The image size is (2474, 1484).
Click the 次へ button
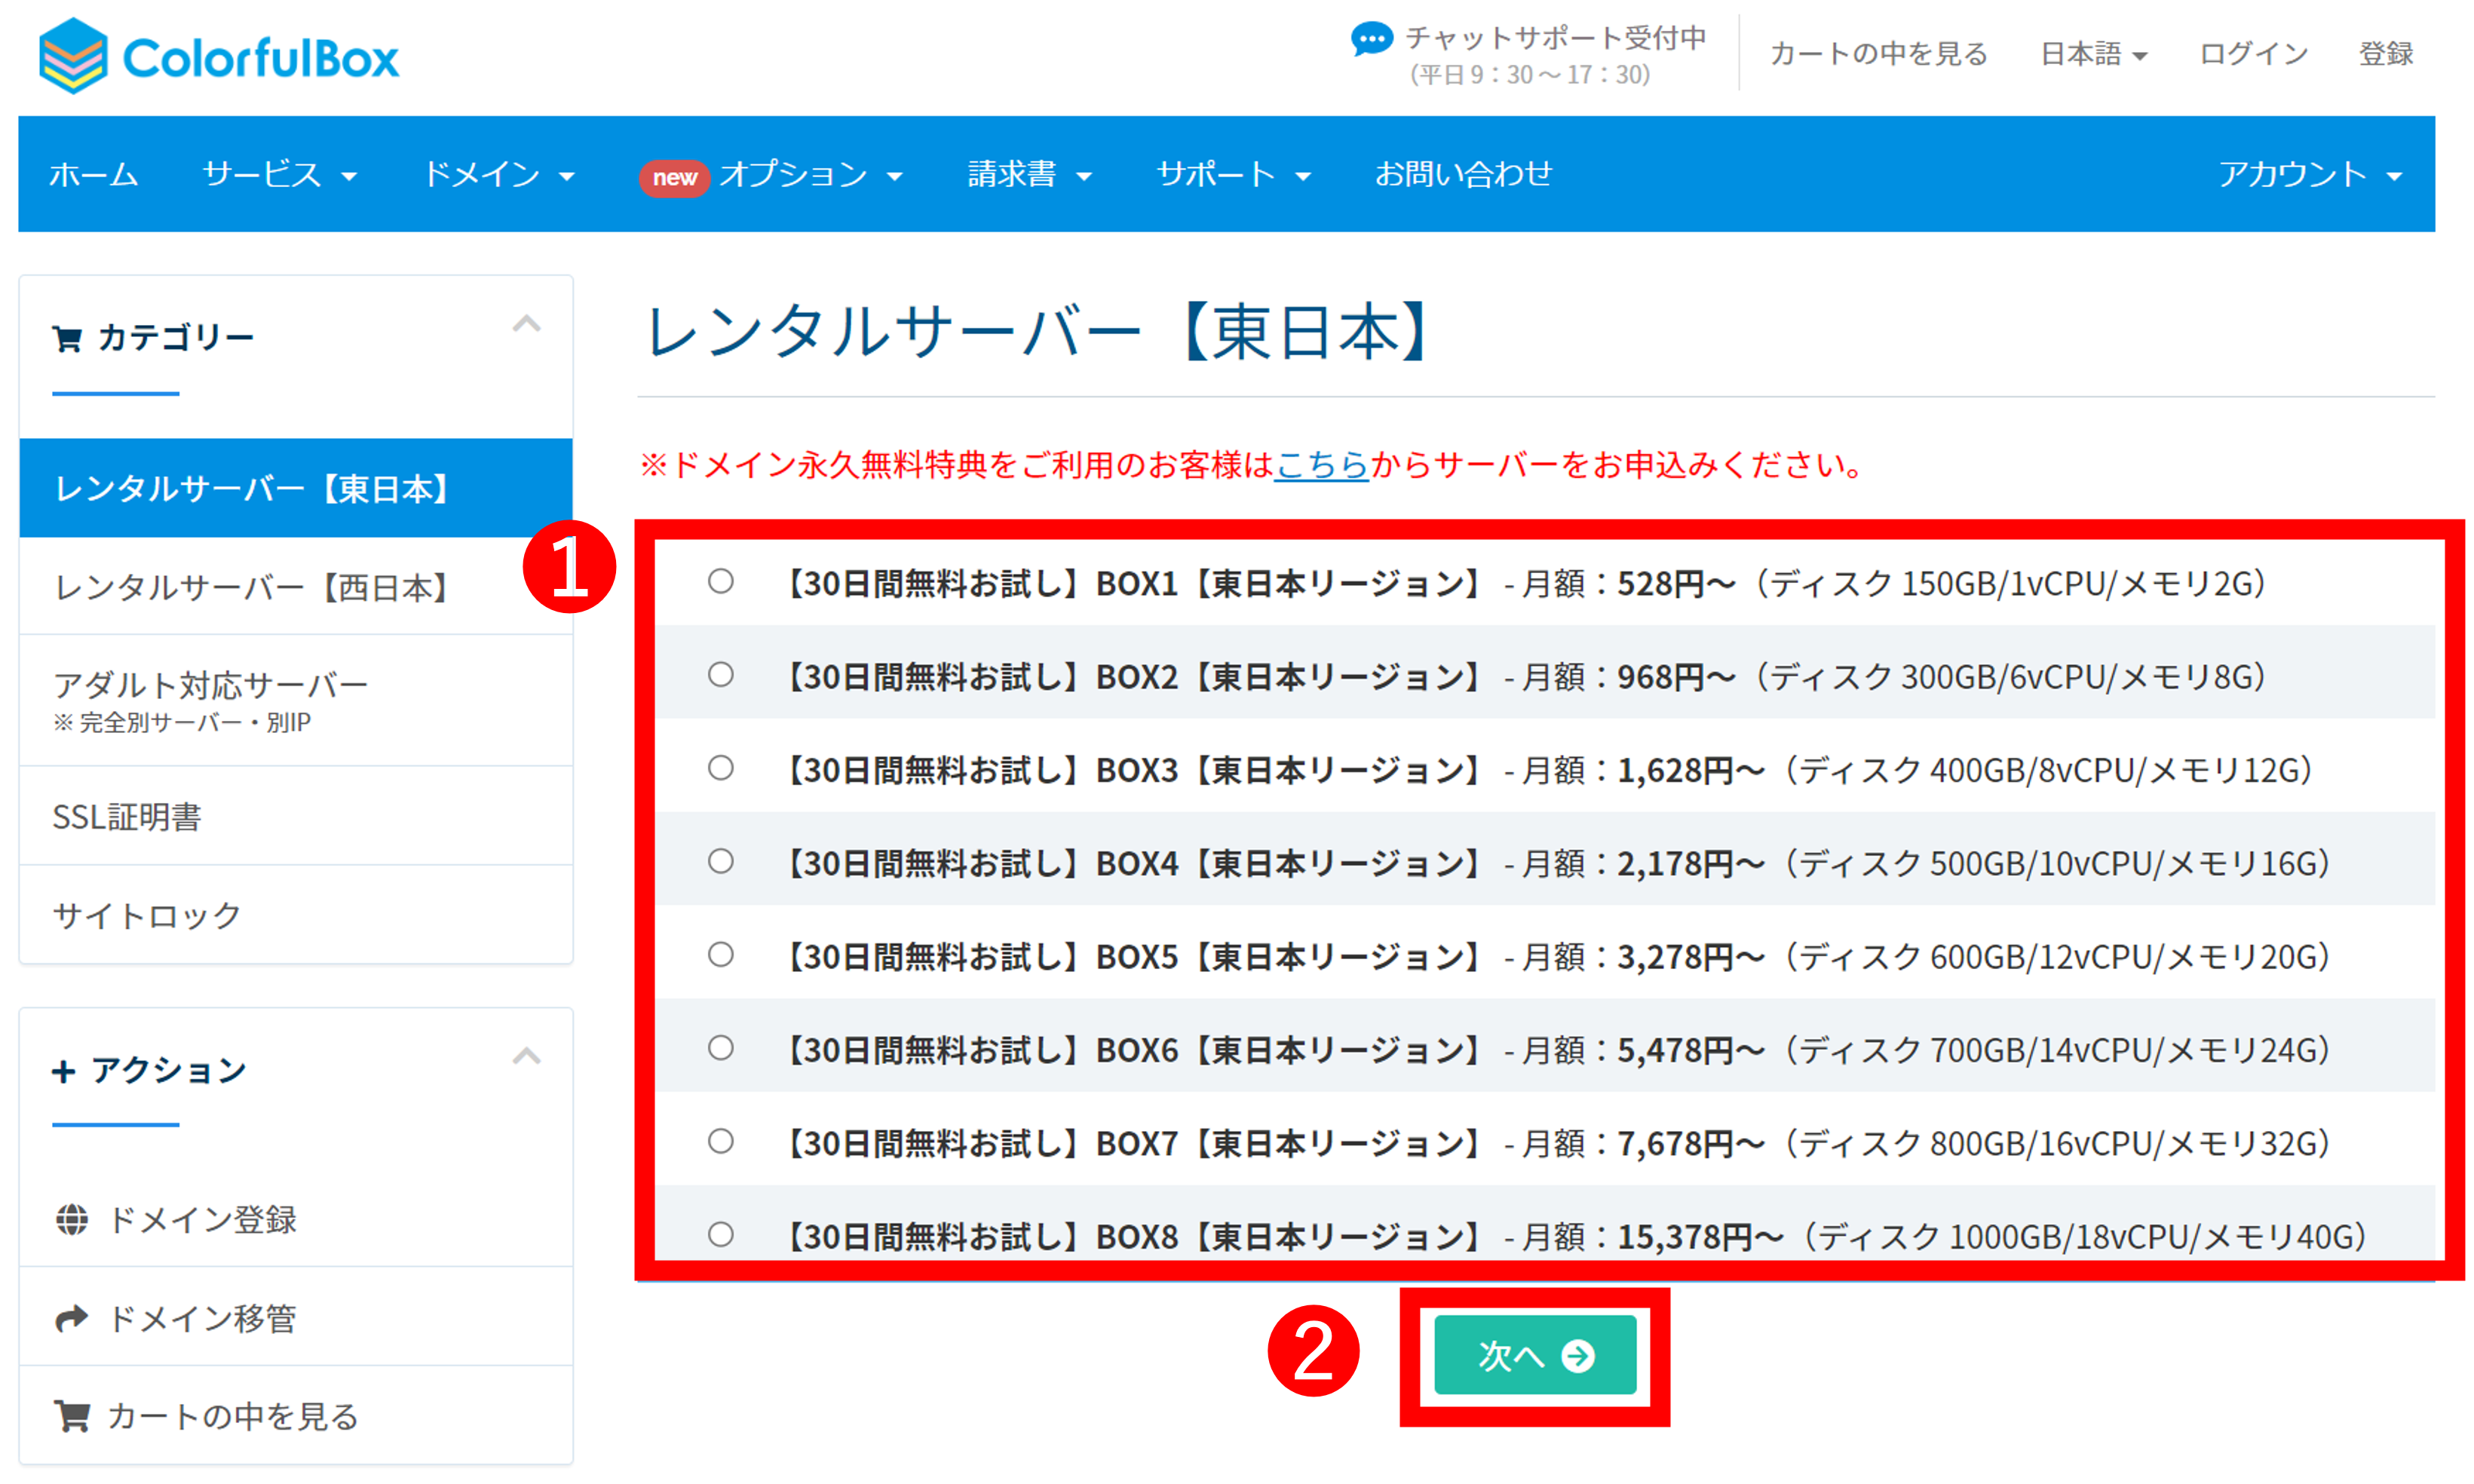(x=1535, y=1355)
